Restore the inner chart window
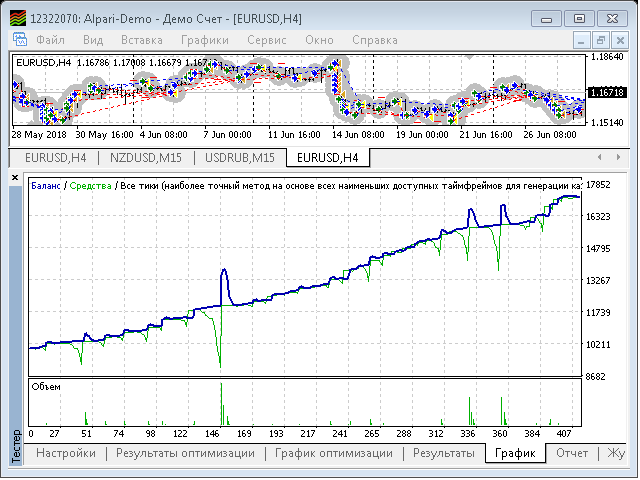 [601, 40]
